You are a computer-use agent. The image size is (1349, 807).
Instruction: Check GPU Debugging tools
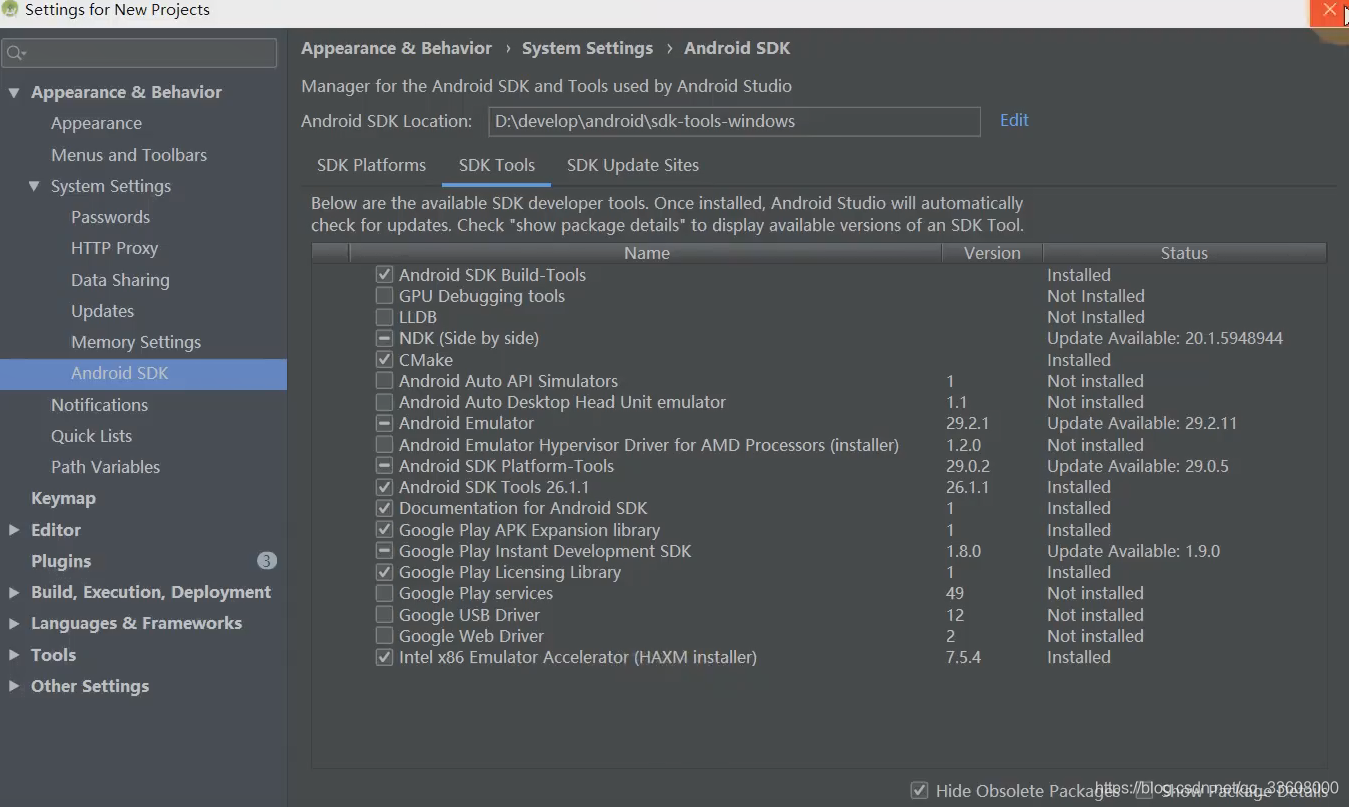pos(384,296)
